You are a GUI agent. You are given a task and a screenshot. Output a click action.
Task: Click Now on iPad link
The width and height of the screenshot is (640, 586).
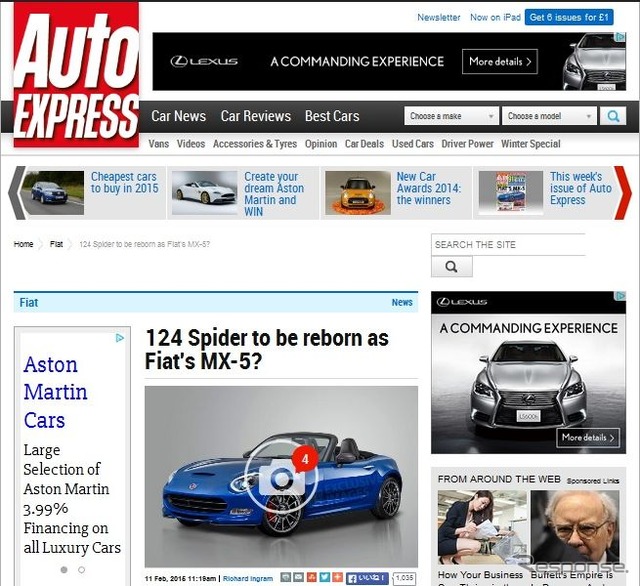[x=495, y=17]
